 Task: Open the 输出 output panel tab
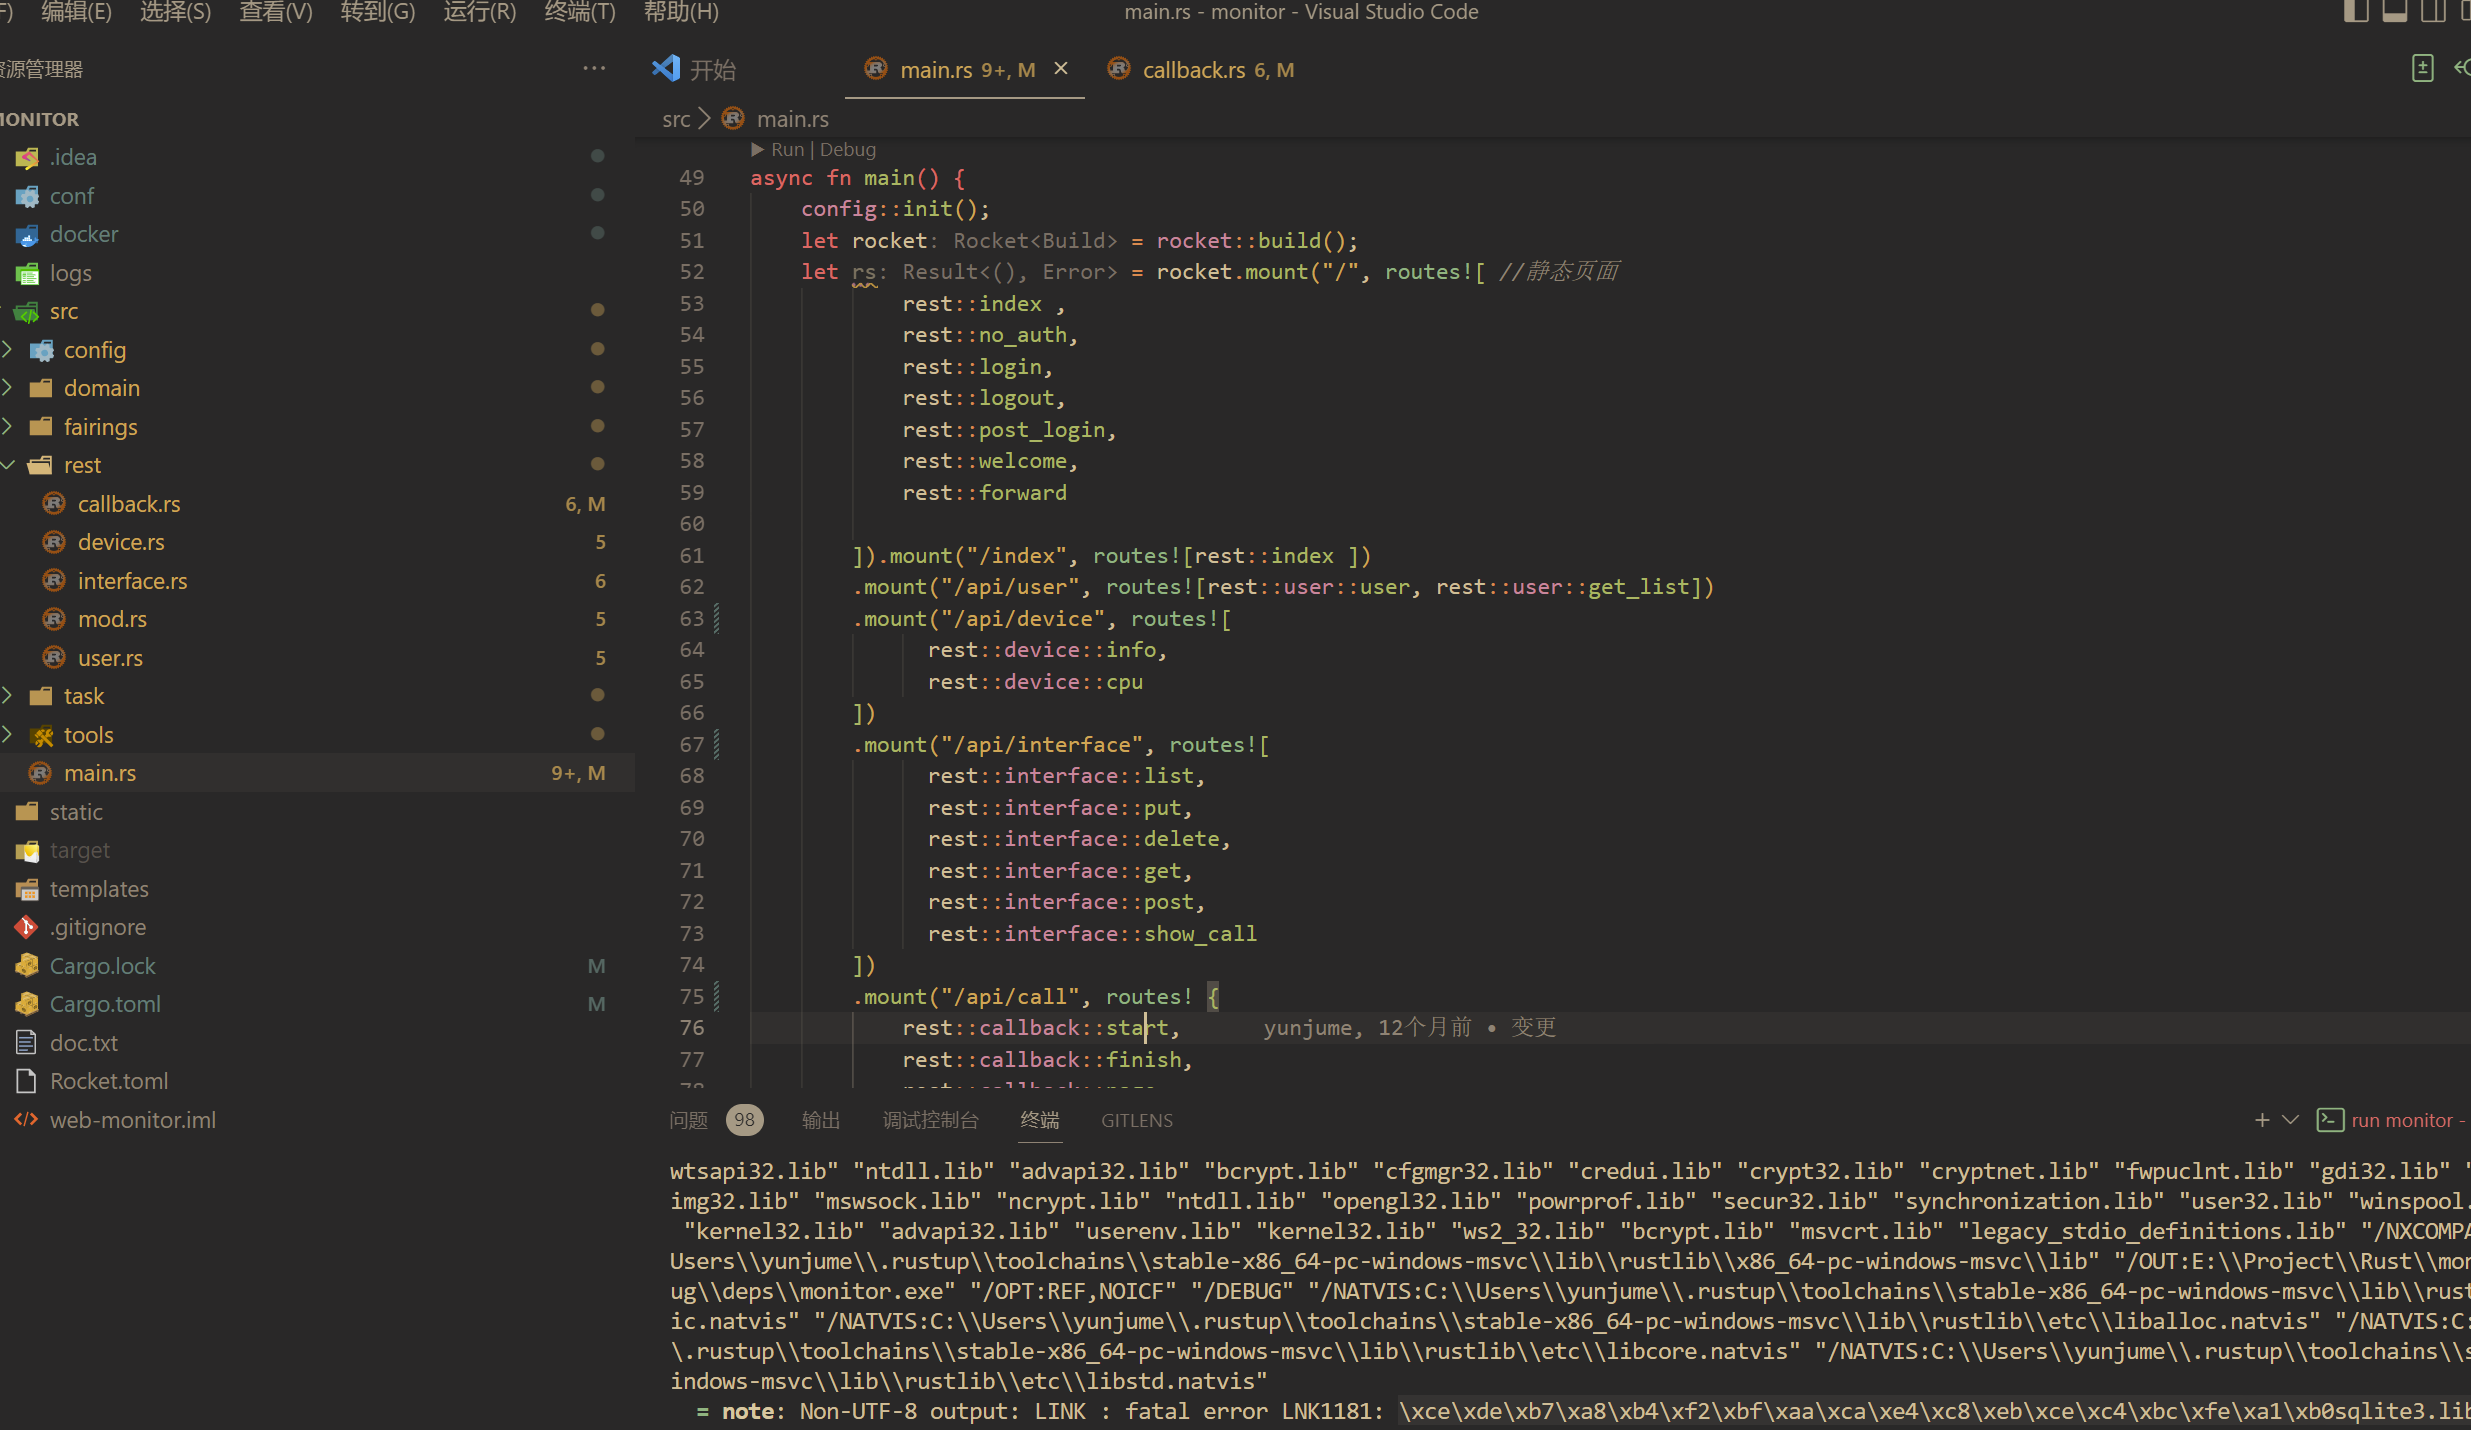point(821,1120)
